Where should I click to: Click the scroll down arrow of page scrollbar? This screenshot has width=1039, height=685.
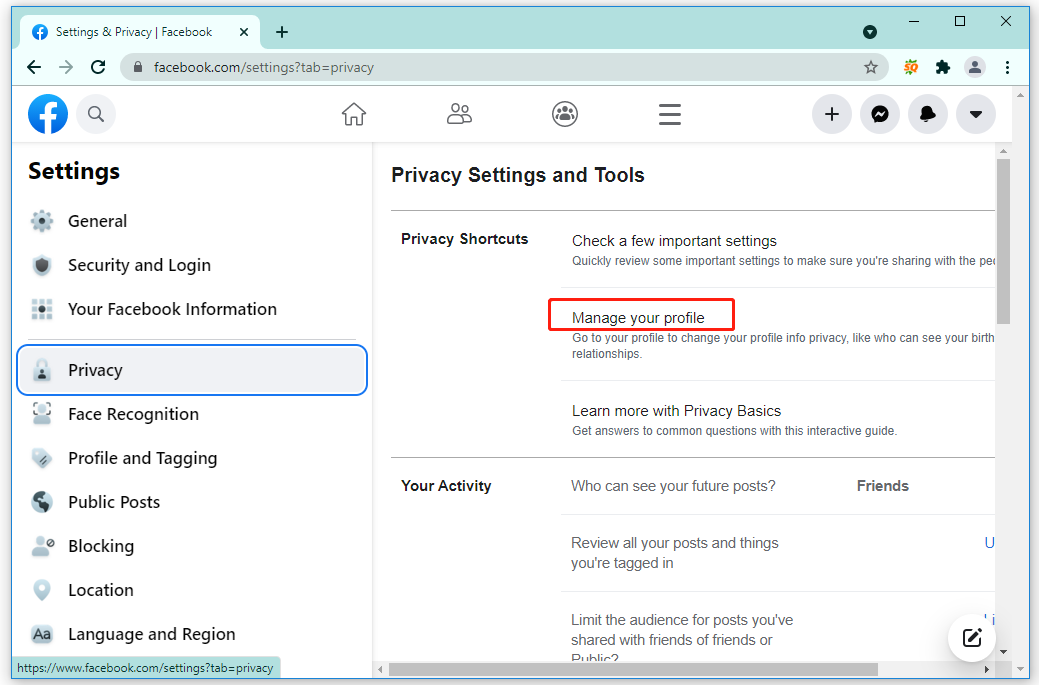pyautogui.click(x=1003, y=652)
